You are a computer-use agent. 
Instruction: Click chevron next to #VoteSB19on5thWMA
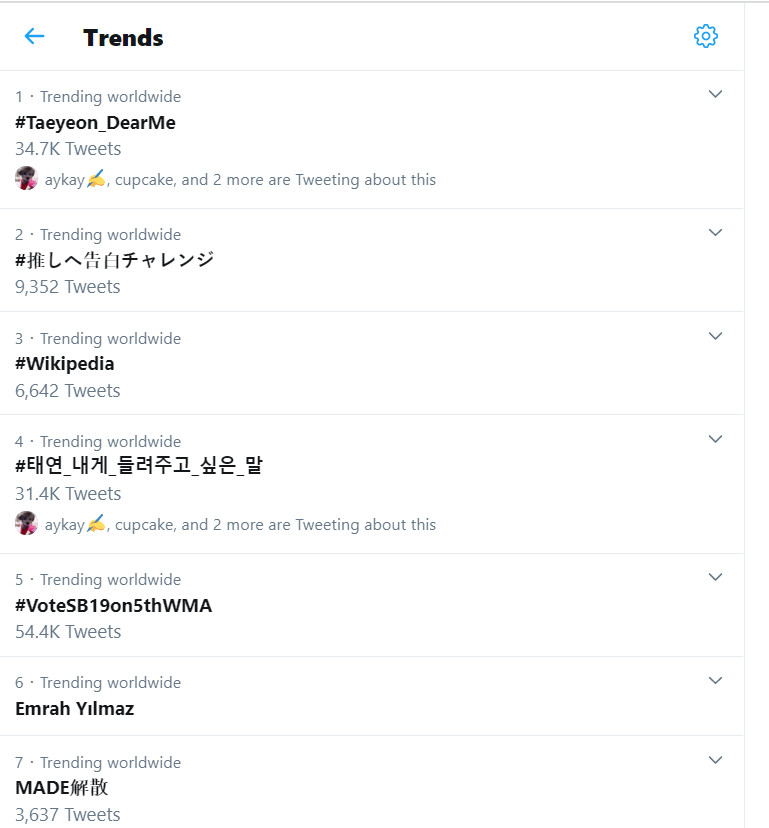coord(715,578)
